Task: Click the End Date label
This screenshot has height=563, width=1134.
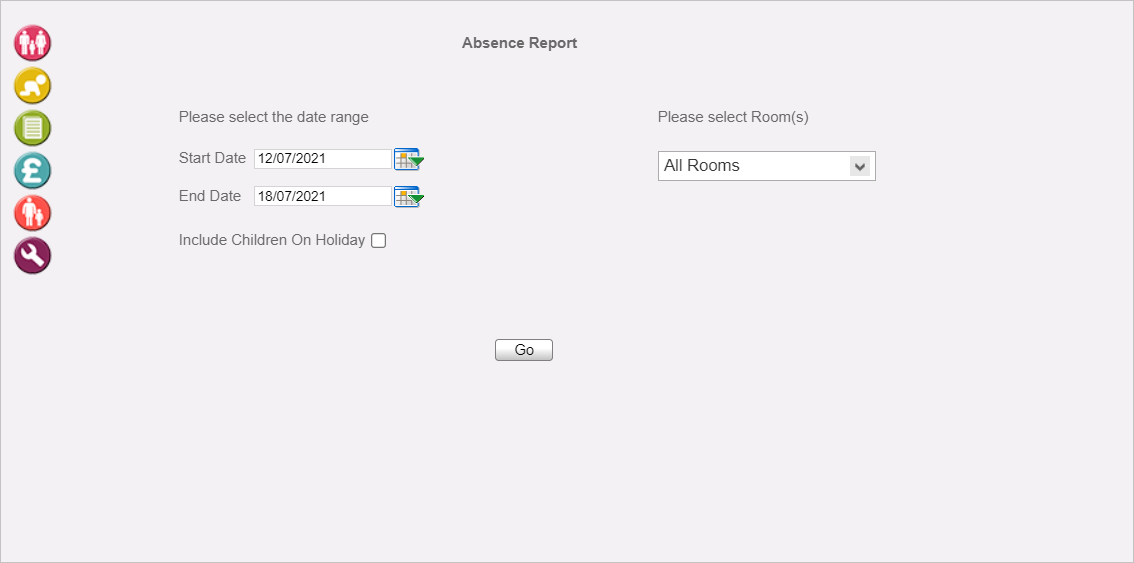Action: pos(210,195)
